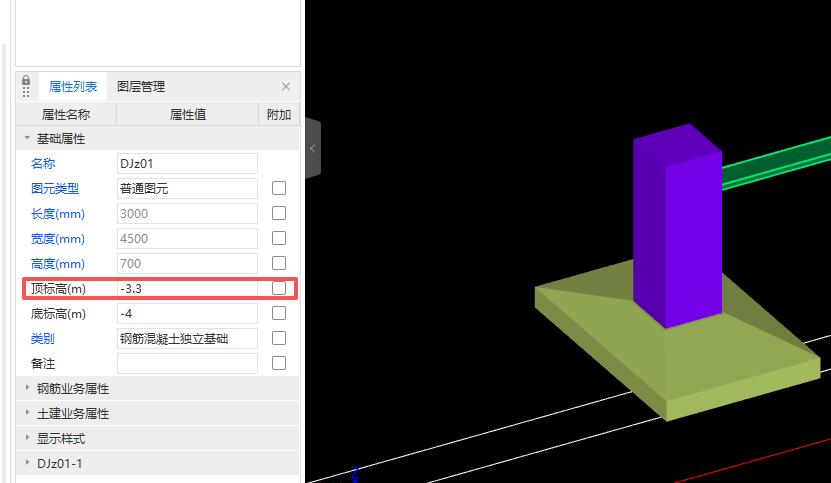Image resolution: width=831 pixels, height=483 pixels.
Task: Open the 类别 value 钢筋混凝土独立基础
Action: click(x=187, y=338)
